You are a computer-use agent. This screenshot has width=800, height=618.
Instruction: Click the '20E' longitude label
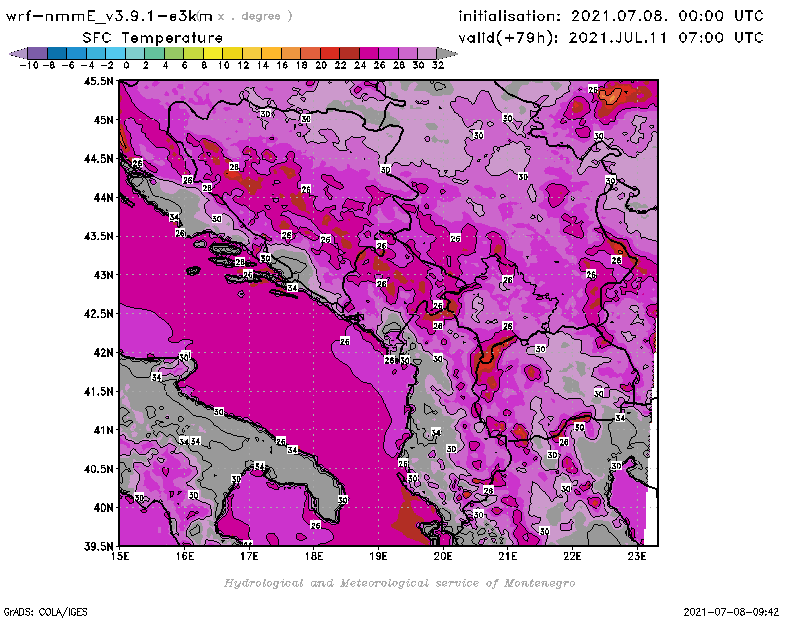[x=443, y=556]
